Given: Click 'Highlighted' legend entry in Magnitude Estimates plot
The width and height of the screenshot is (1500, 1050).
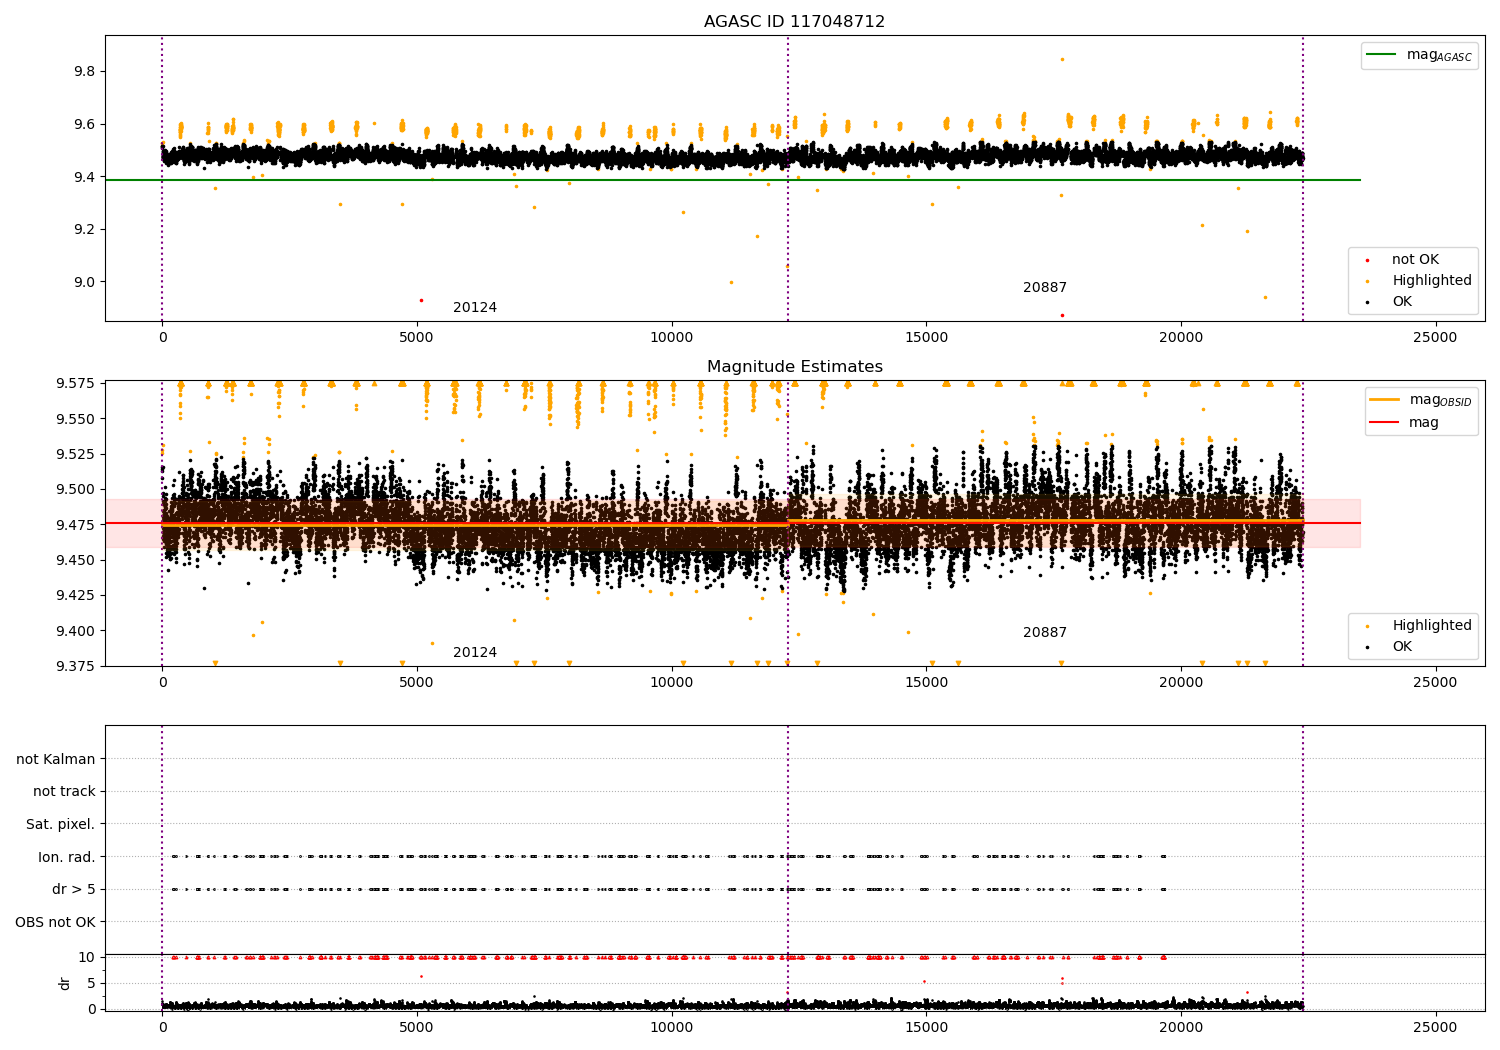Looking at the screenshot, I should click(1431, 626).
